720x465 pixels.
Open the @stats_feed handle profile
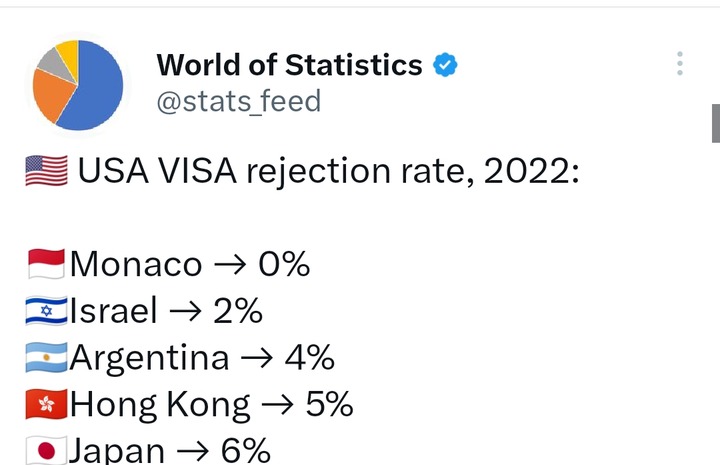(238, 102)
